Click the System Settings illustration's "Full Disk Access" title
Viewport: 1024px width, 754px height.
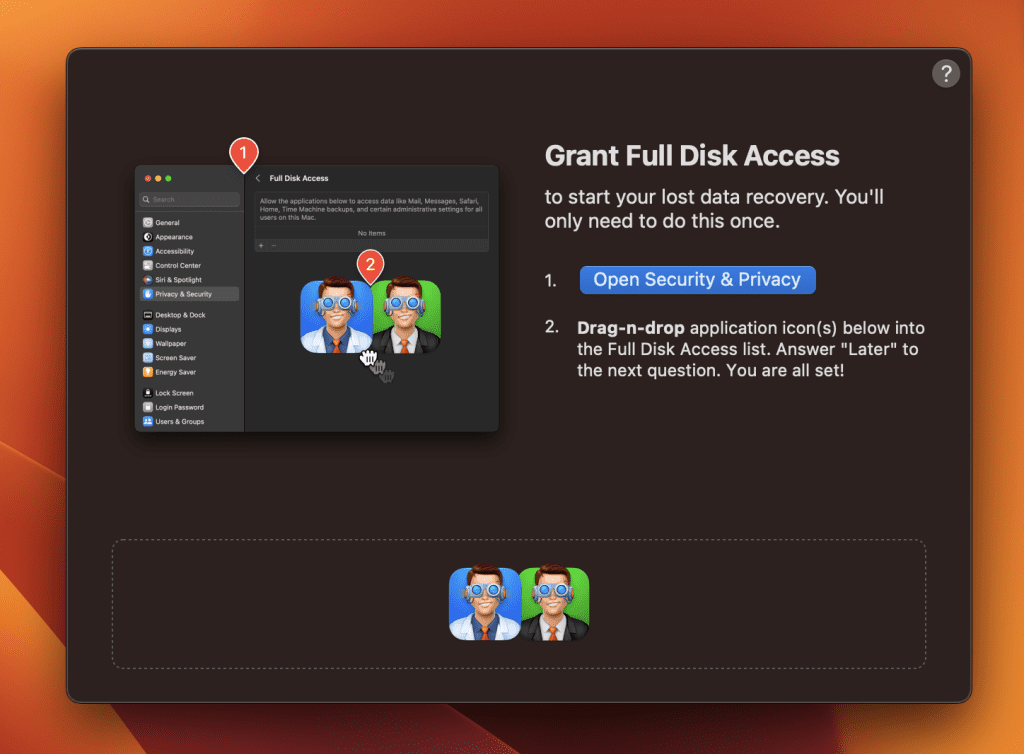click(x=299, y=178)
